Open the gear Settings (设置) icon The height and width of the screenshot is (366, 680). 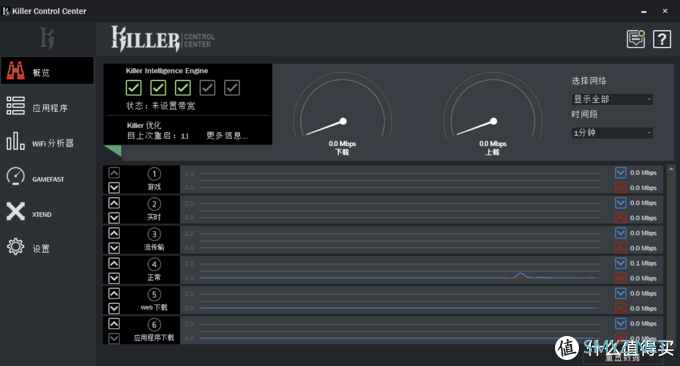click(16, 246)
